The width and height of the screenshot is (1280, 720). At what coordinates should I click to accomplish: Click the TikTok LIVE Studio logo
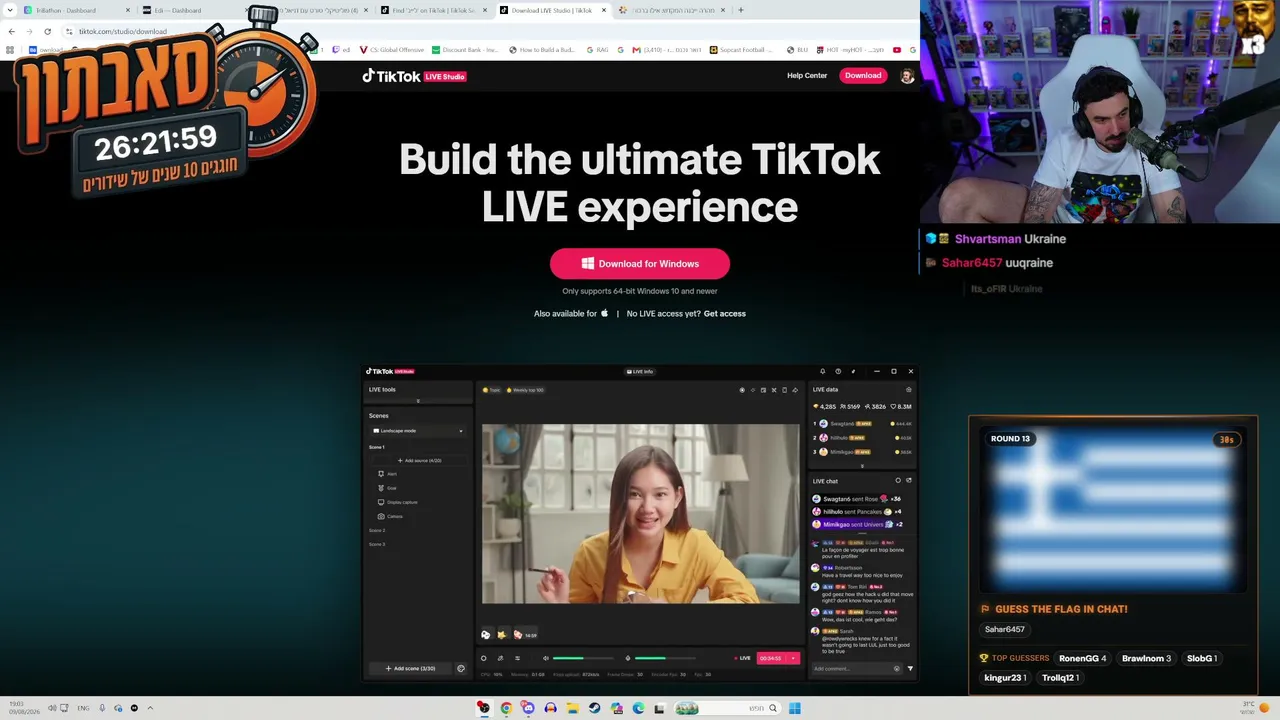pyautogui.click(x=414, y=76)
